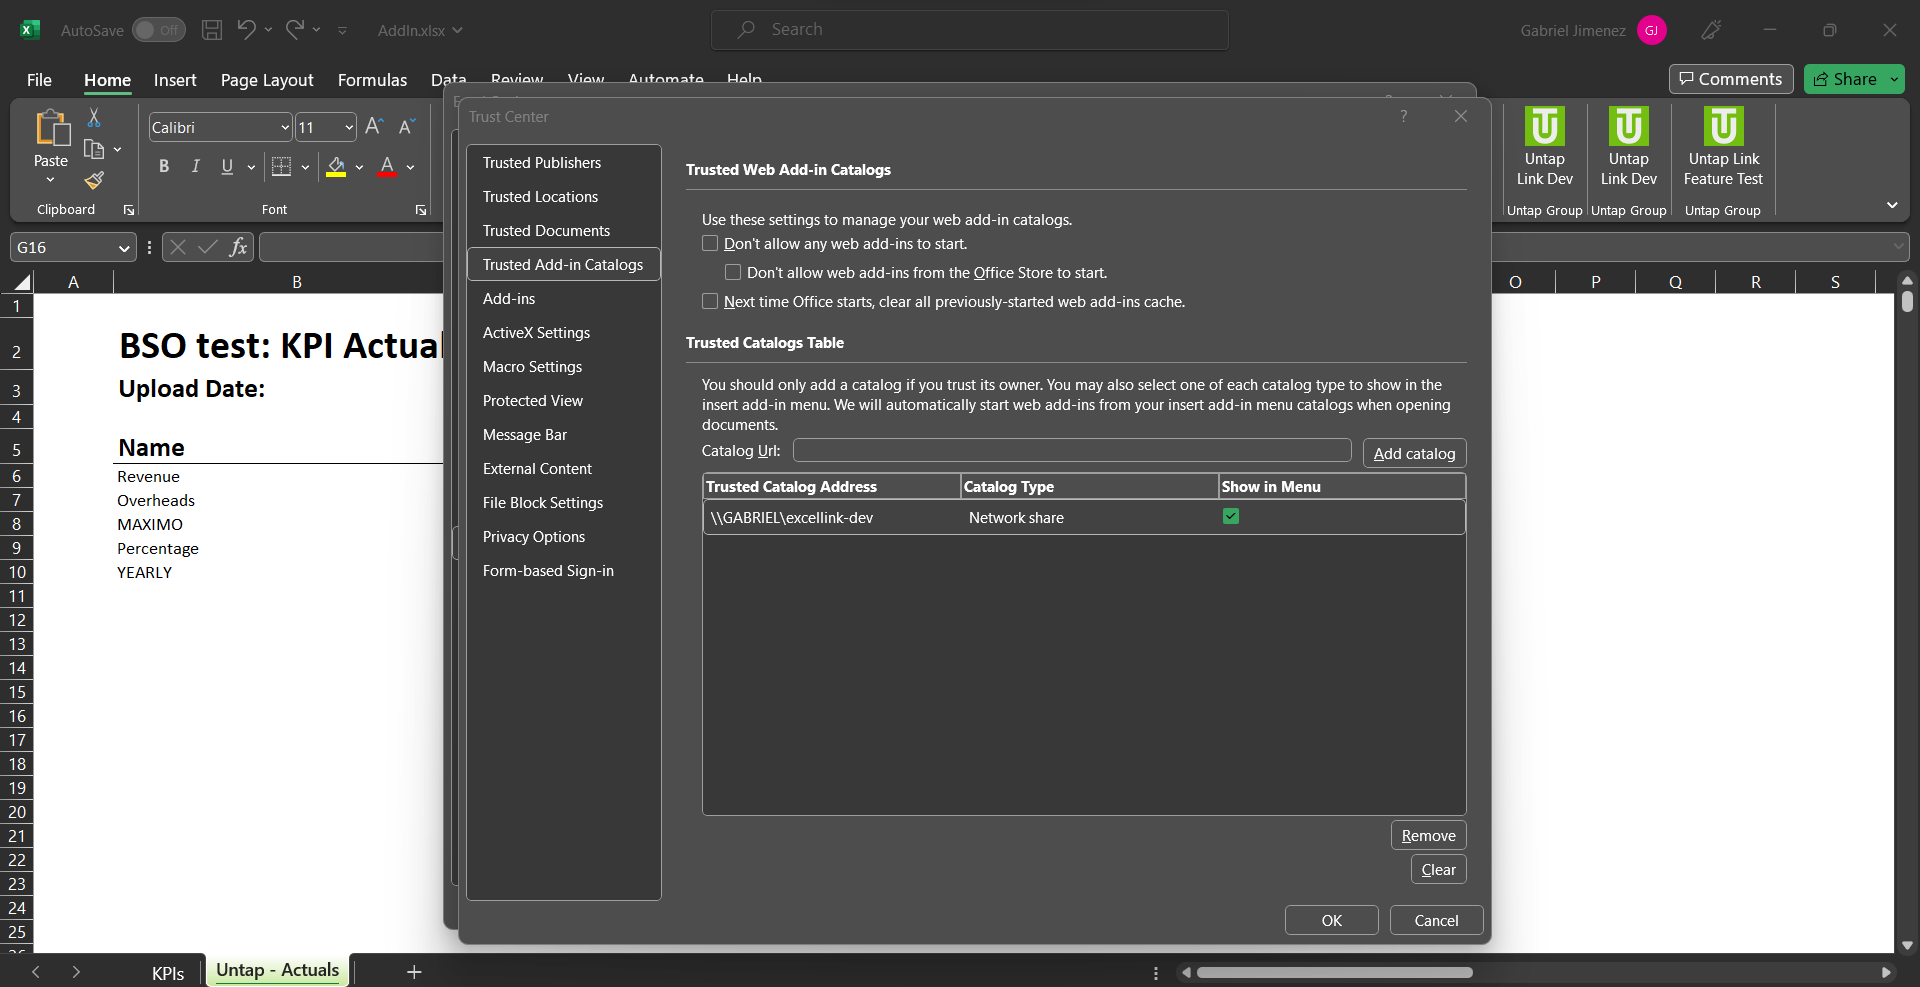Expand the underline style dropdown arrow

pyautogui.click(x=251, y=167)
